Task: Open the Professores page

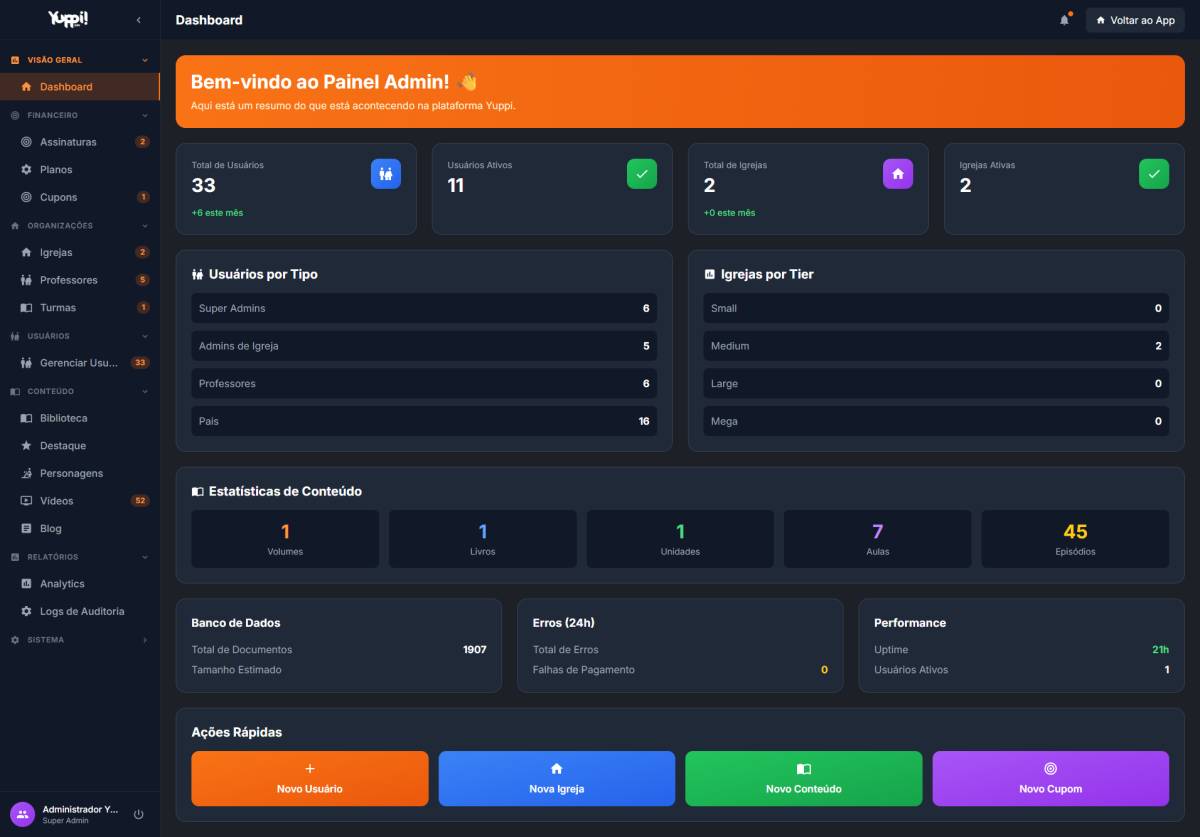Action: point(80,280)
